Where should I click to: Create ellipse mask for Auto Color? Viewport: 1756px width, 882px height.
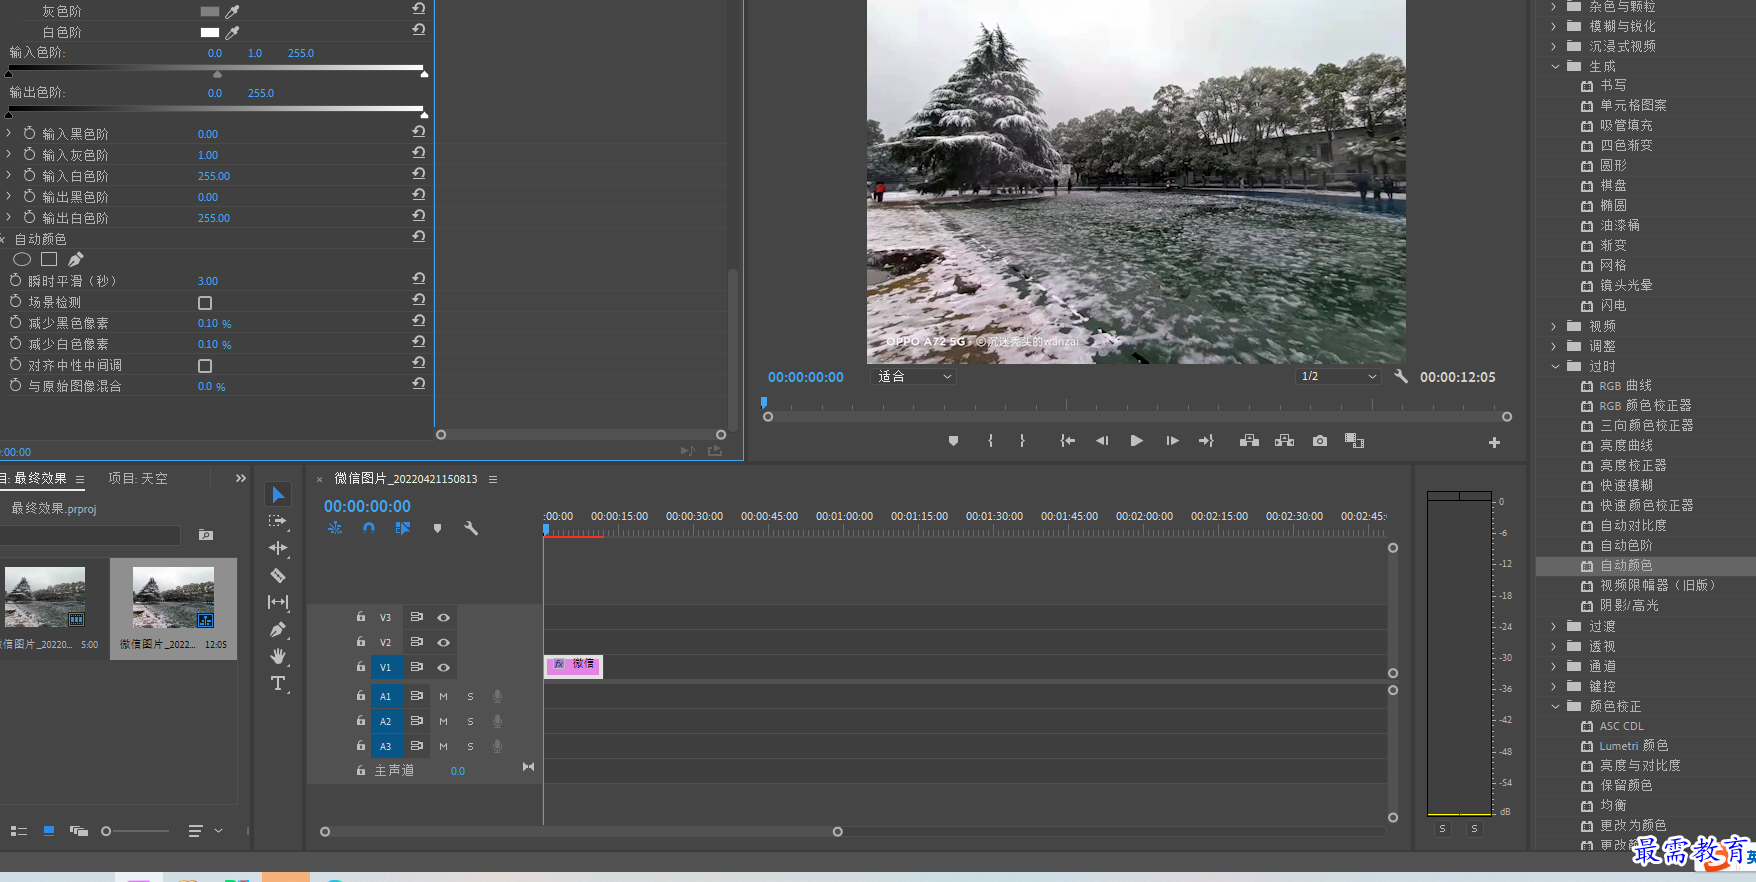22,259
